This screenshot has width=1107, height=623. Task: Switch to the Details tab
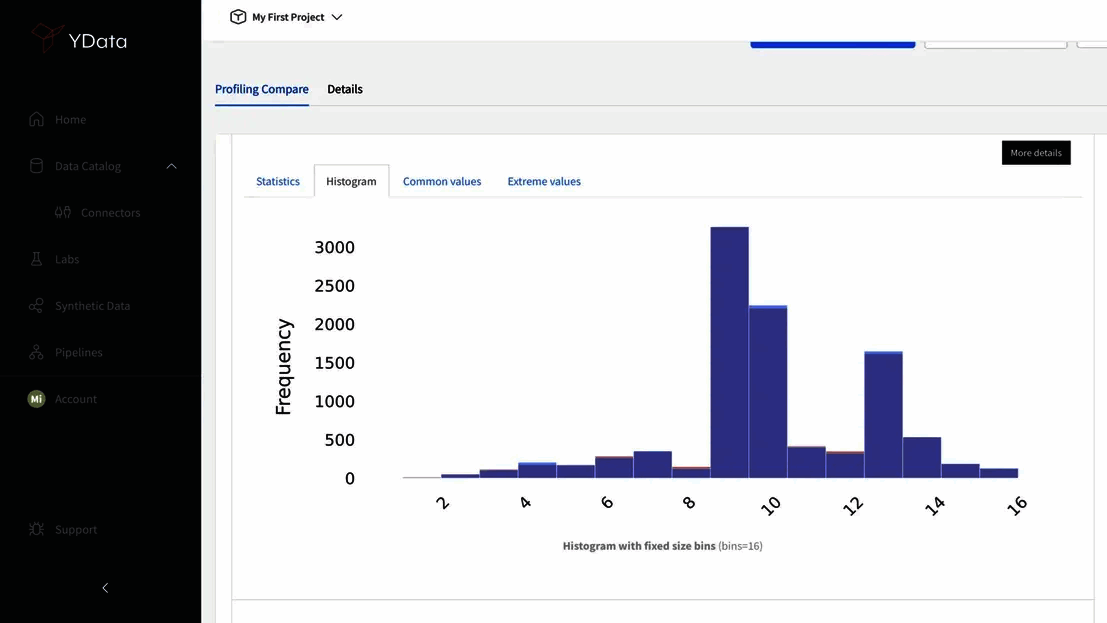[344, 89]
